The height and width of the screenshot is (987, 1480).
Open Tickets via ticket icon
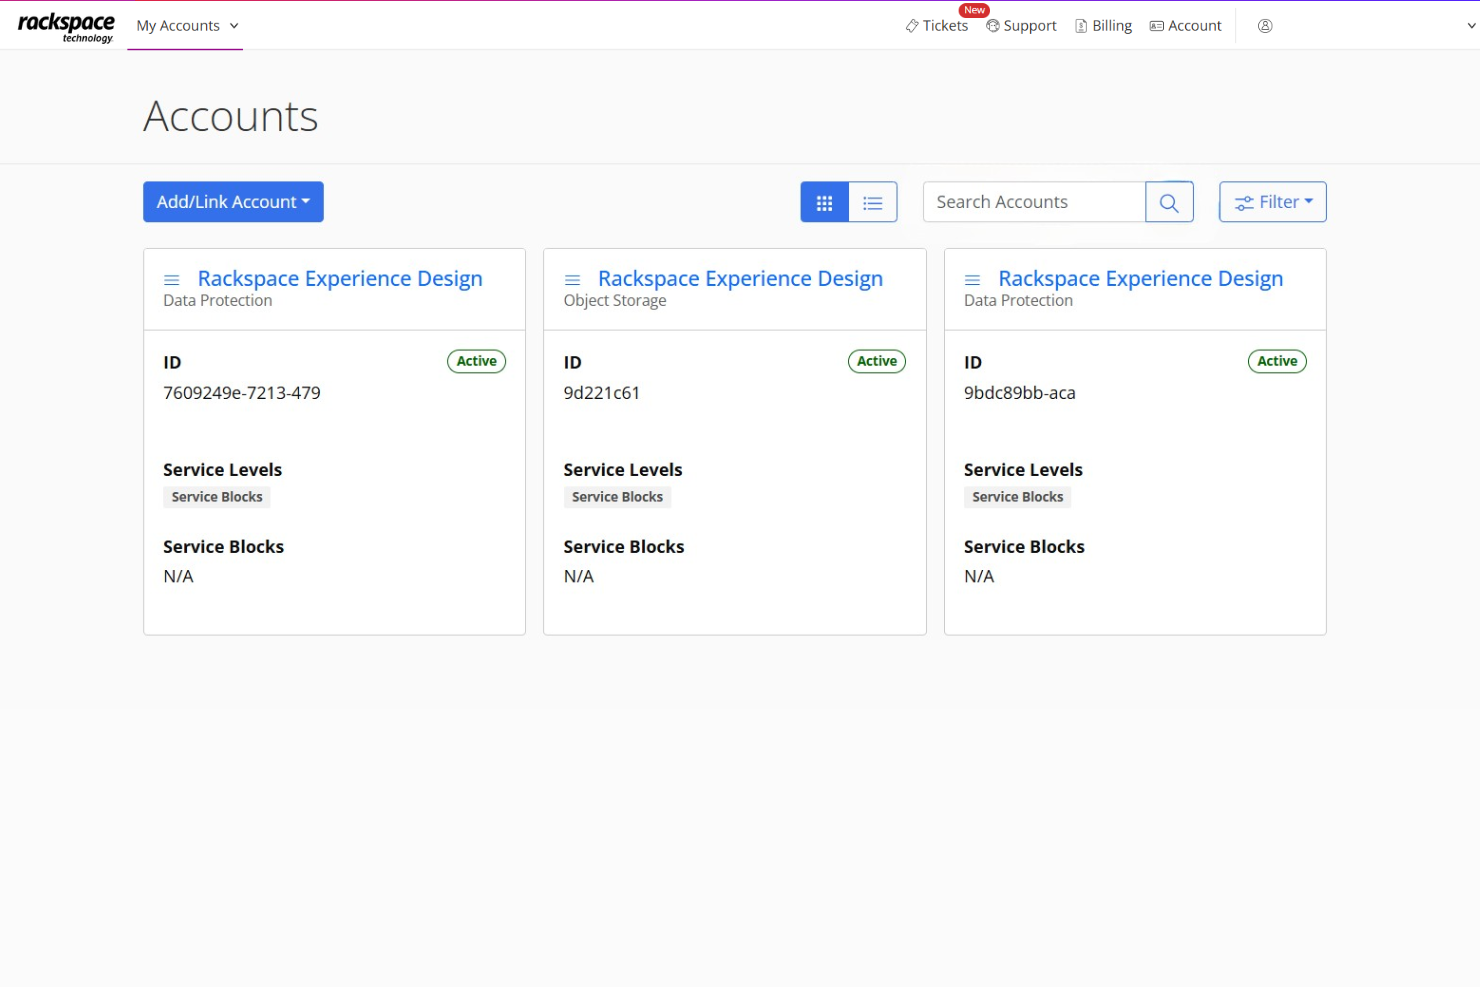[911, 25]
